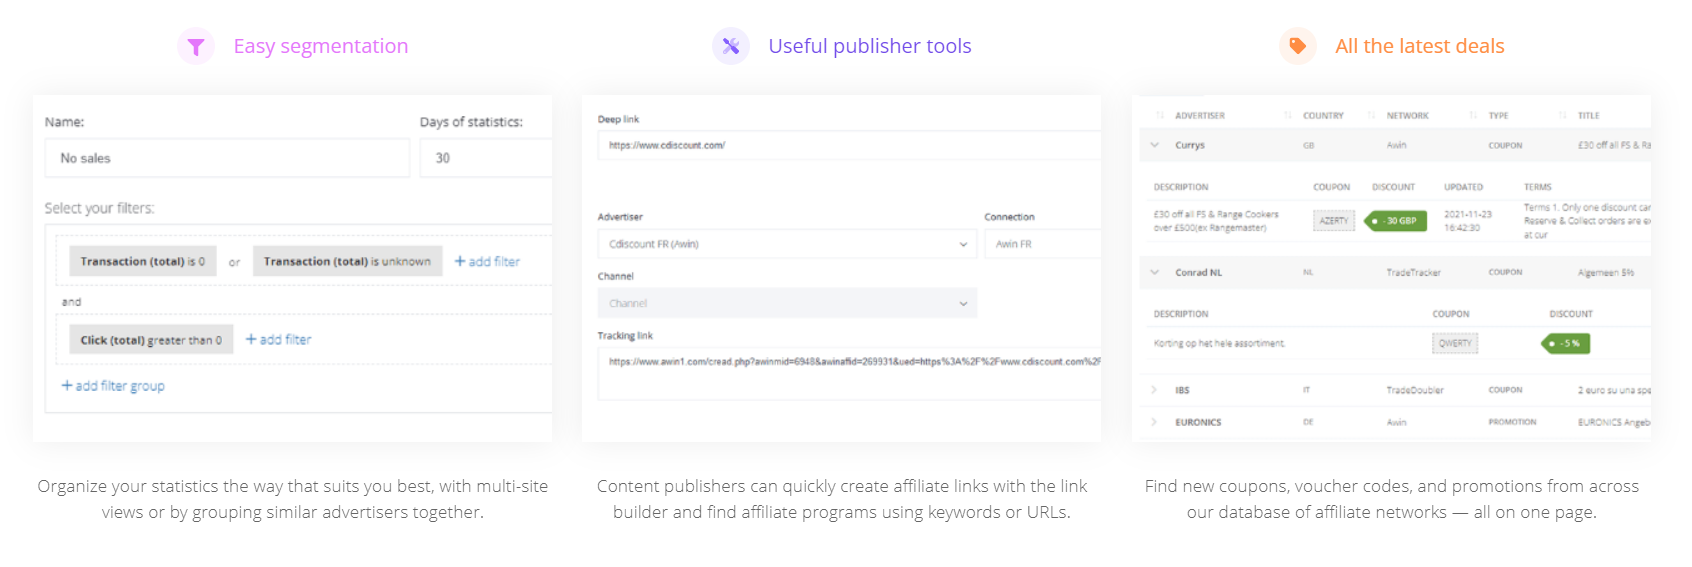Click the purple funnel segmentation icon

coord(196,46)
